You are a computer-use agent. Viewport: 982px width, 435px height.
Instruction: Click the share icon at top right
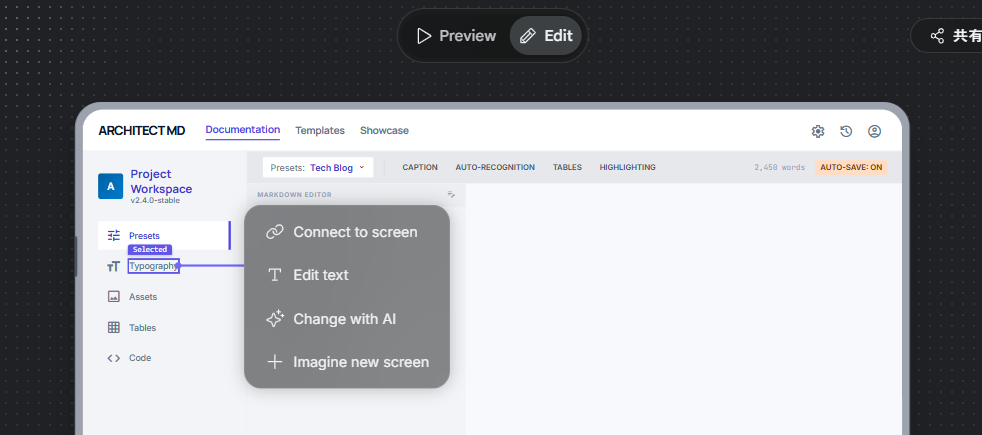pyautogui.click(x=937, y=36)
